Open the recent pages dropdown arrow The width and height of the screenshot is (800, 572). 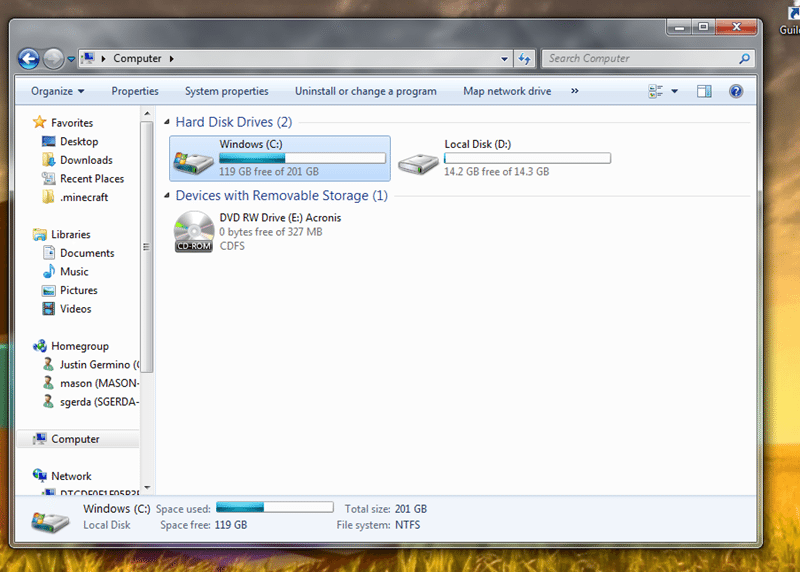coord(71,59)
